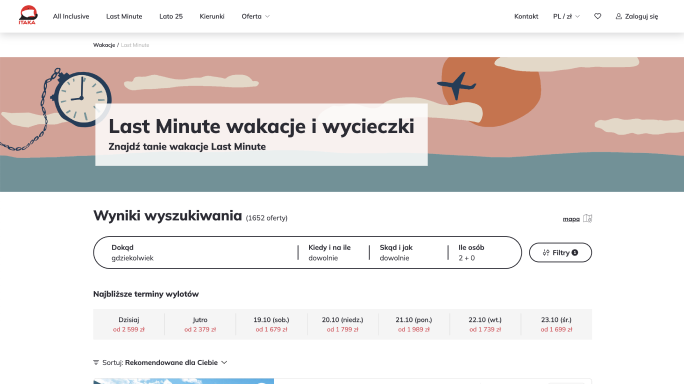This screenshot has width=684, height=384.
Task: Open the Last Minute menu item
Action: point(124,17)
